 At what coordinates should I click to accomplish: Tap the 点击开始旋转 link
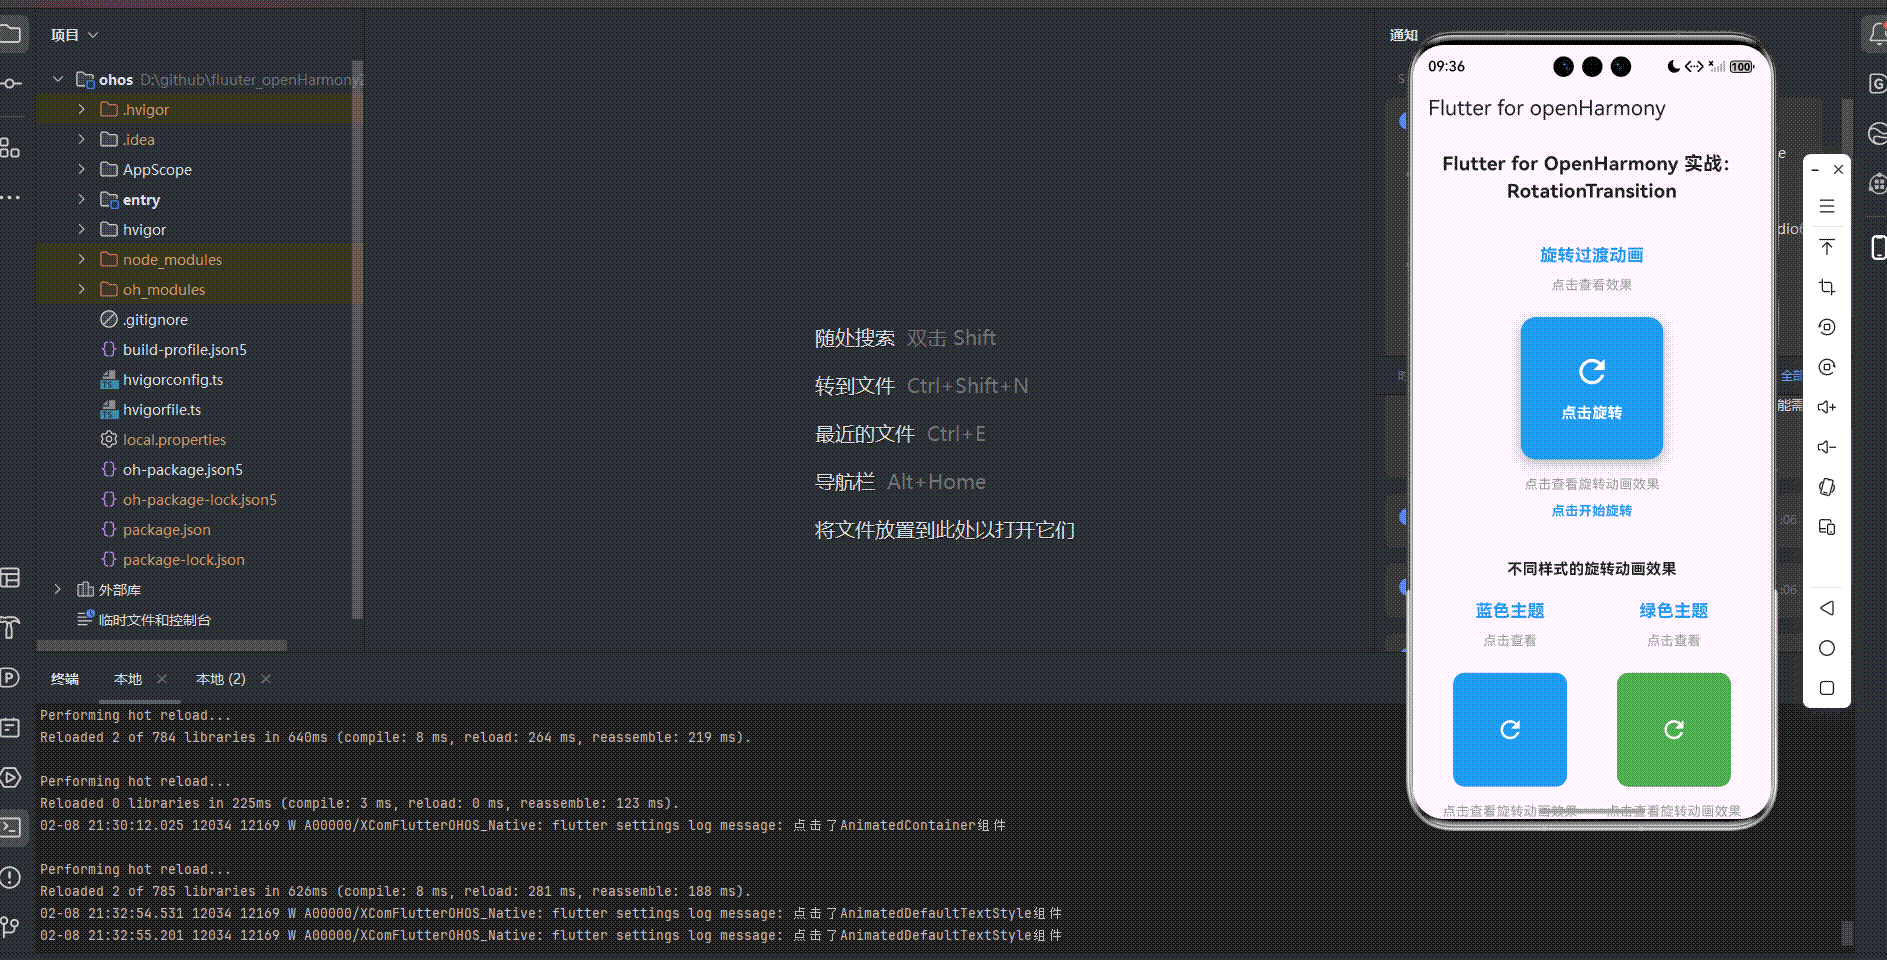point(1592,511)
